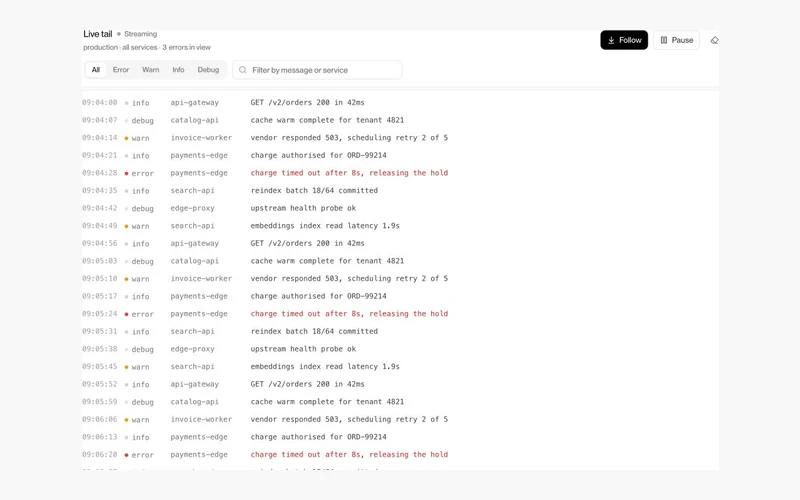Click the 'Streaming' status label
This screenshot has width=800, height=500.
(140, 34)
